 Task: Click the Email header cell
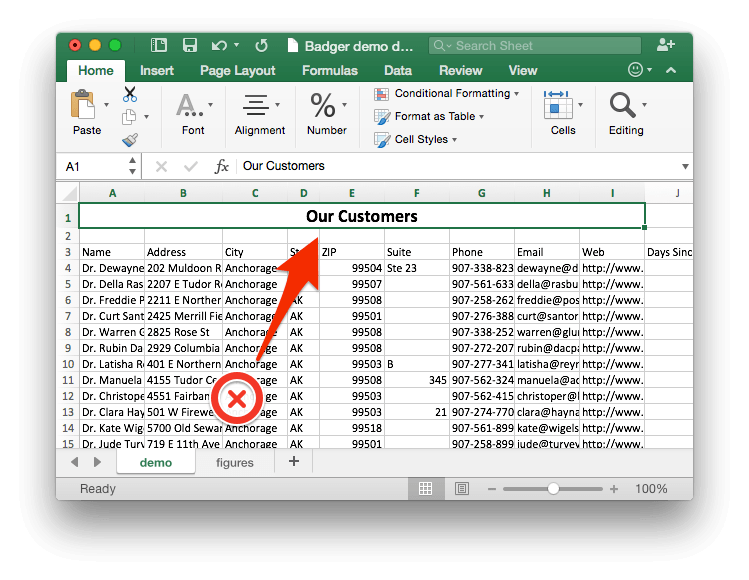[x=546, y=252]
